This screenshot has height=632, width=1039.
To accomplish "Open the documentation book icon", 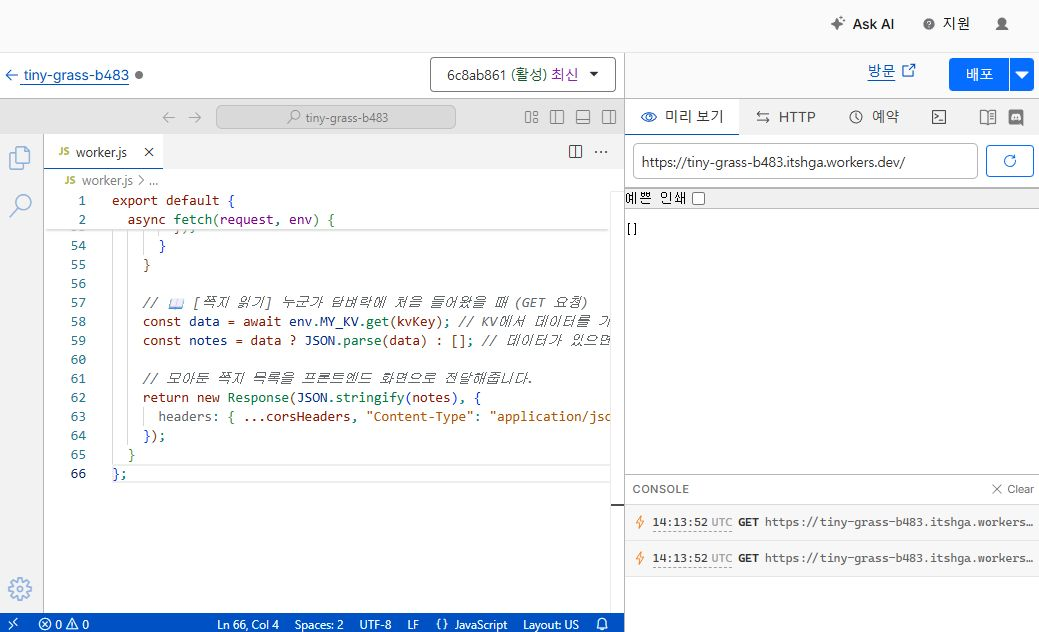I will point(987,117).
